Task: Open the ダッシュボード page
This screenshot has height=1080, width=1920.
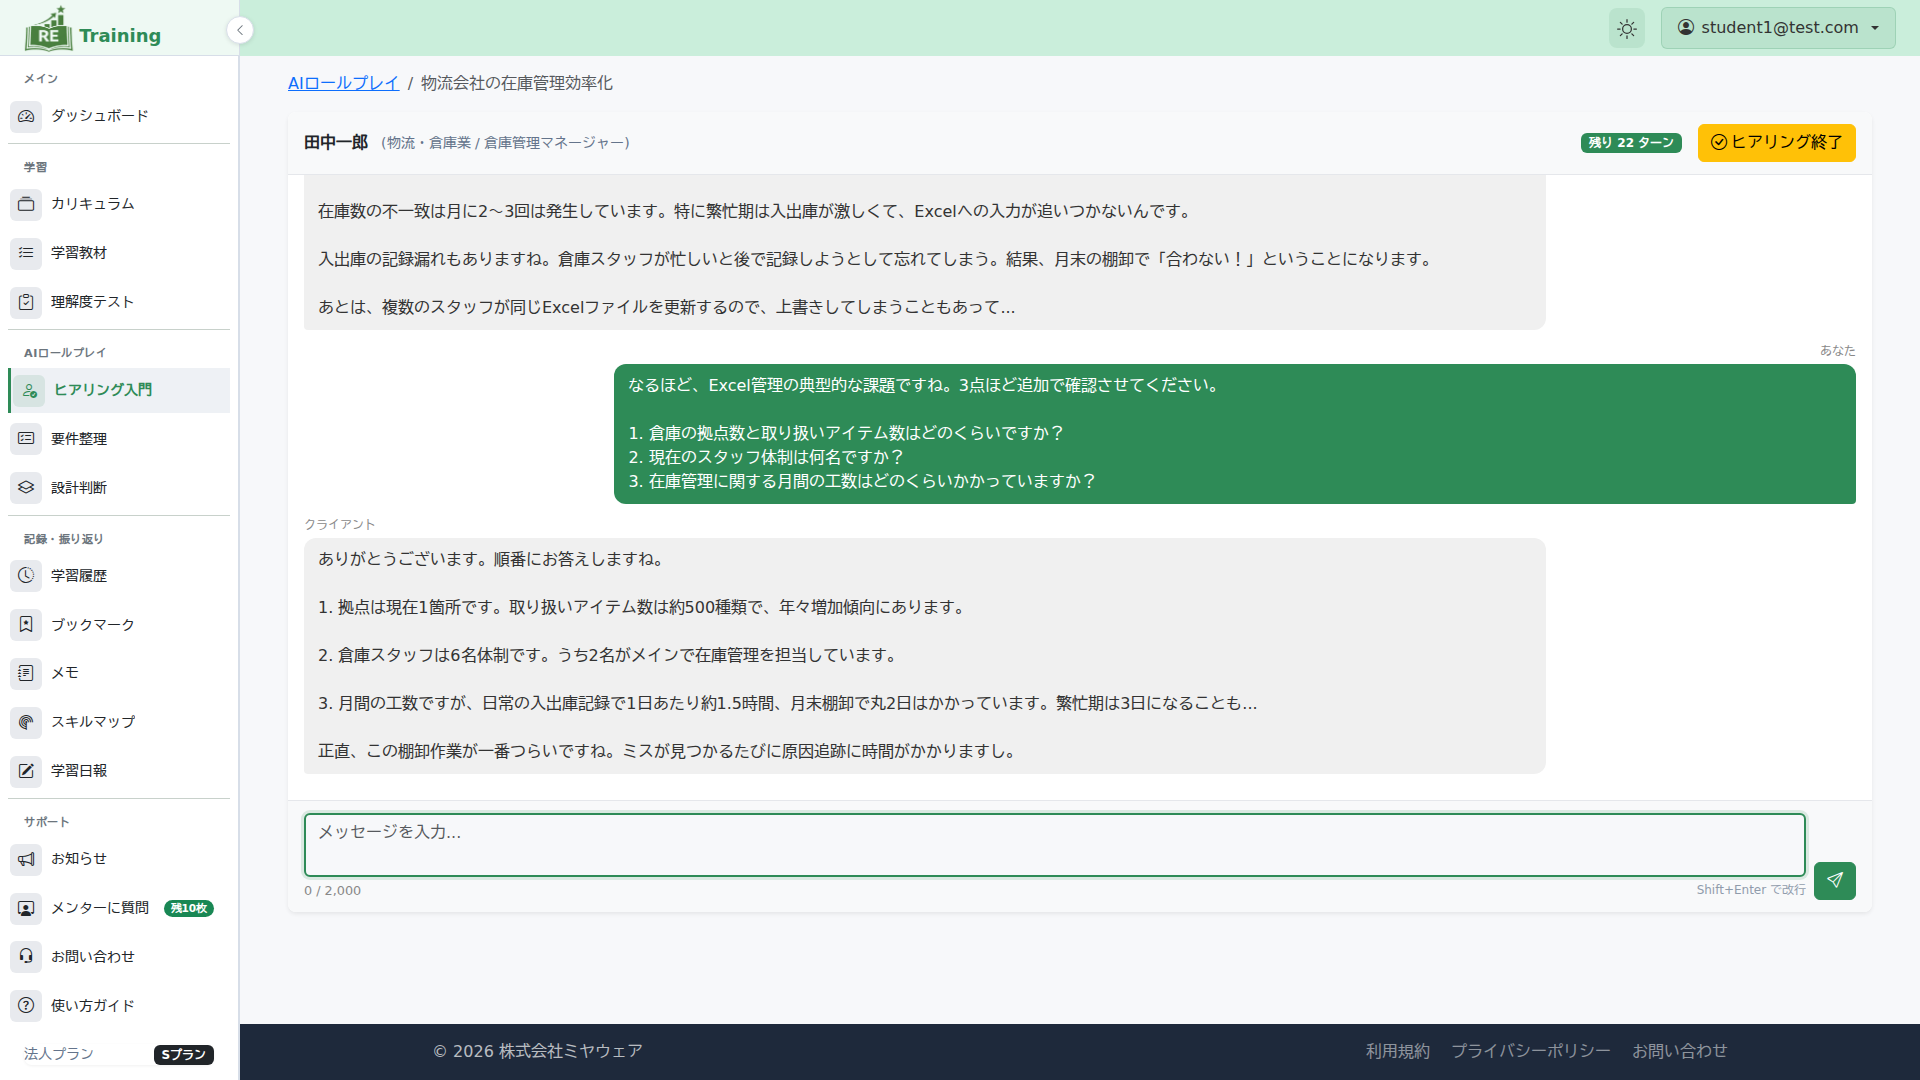Action: (99, 116)
